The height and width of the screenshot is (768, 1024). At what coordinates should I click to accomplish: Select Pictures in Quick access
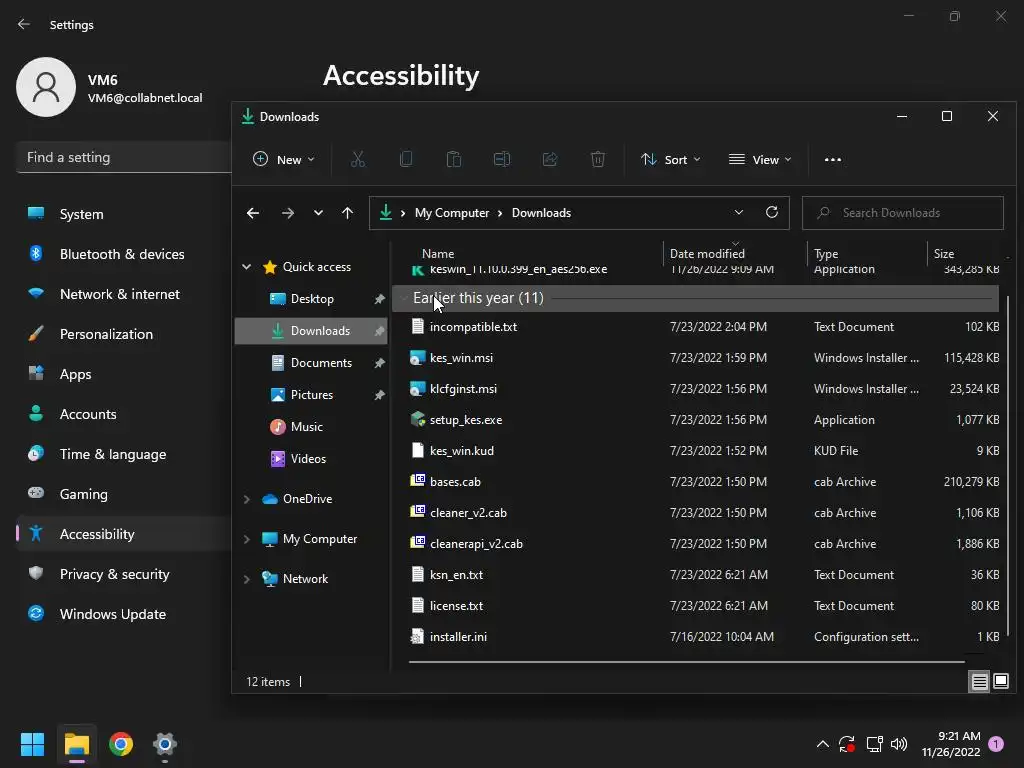coord(311,394)
